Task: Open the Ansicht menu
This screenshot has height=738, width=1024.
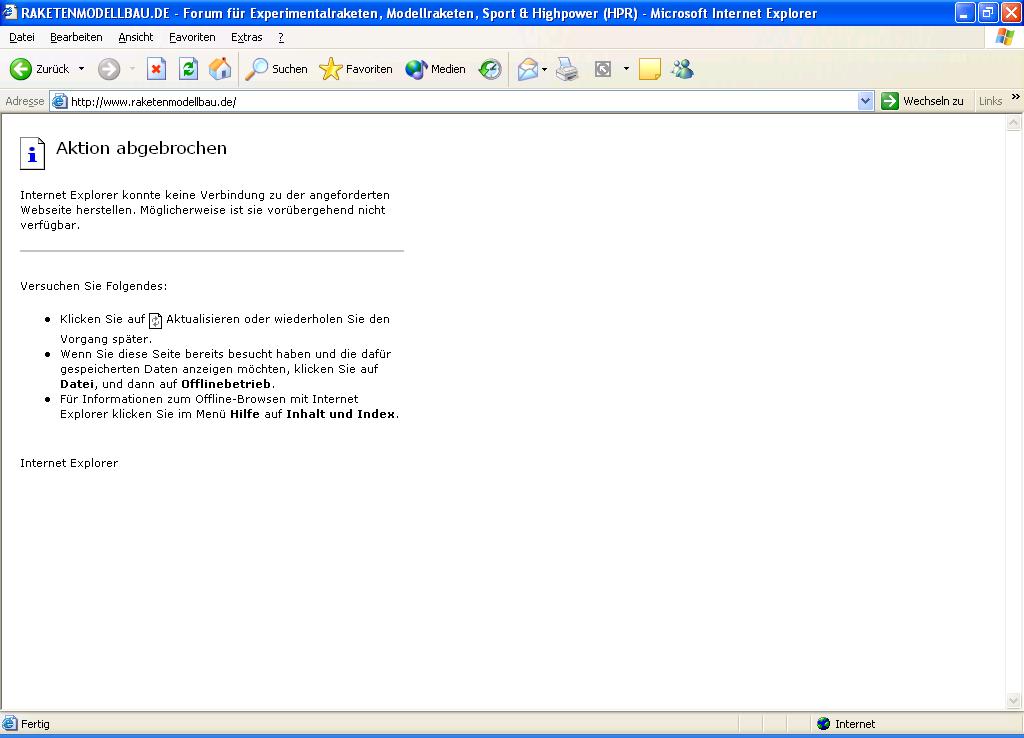Action: tap(136, 37)
